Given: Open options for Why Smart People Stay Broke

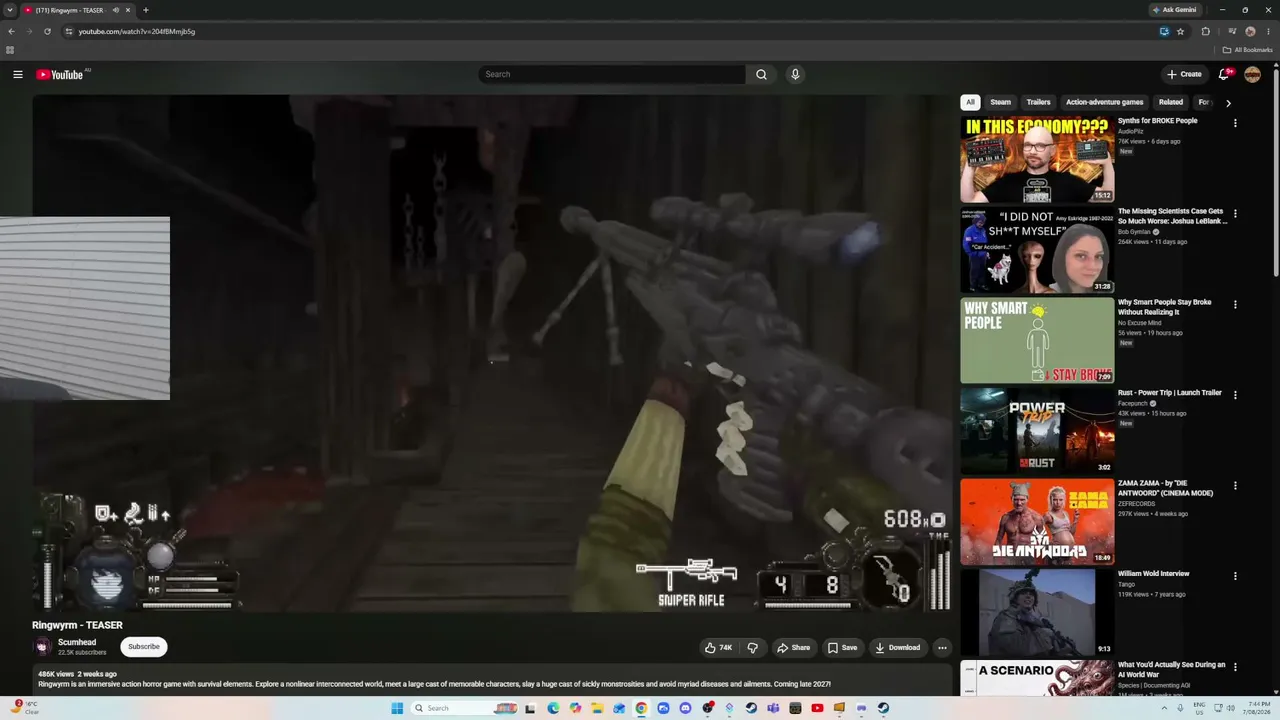Looking at the screenshot, I should pyautogui.click(x=1235, y=304).
